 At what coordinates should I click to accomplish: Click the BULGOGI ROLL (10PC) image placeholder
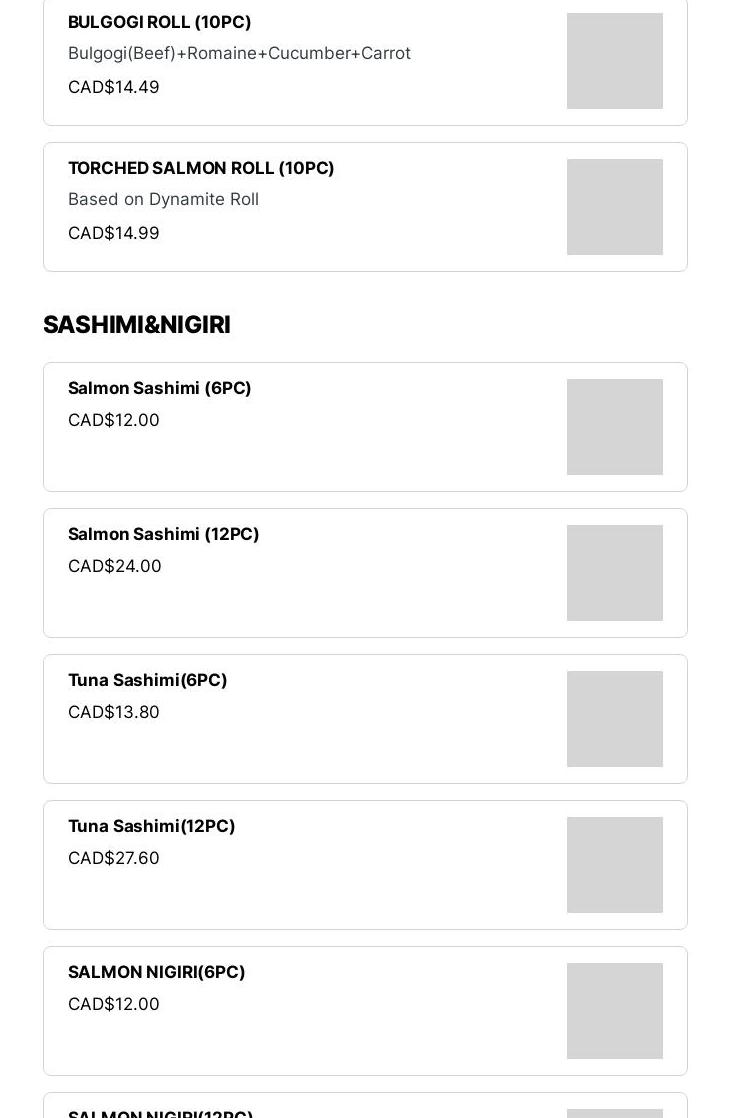pos(614,61)
